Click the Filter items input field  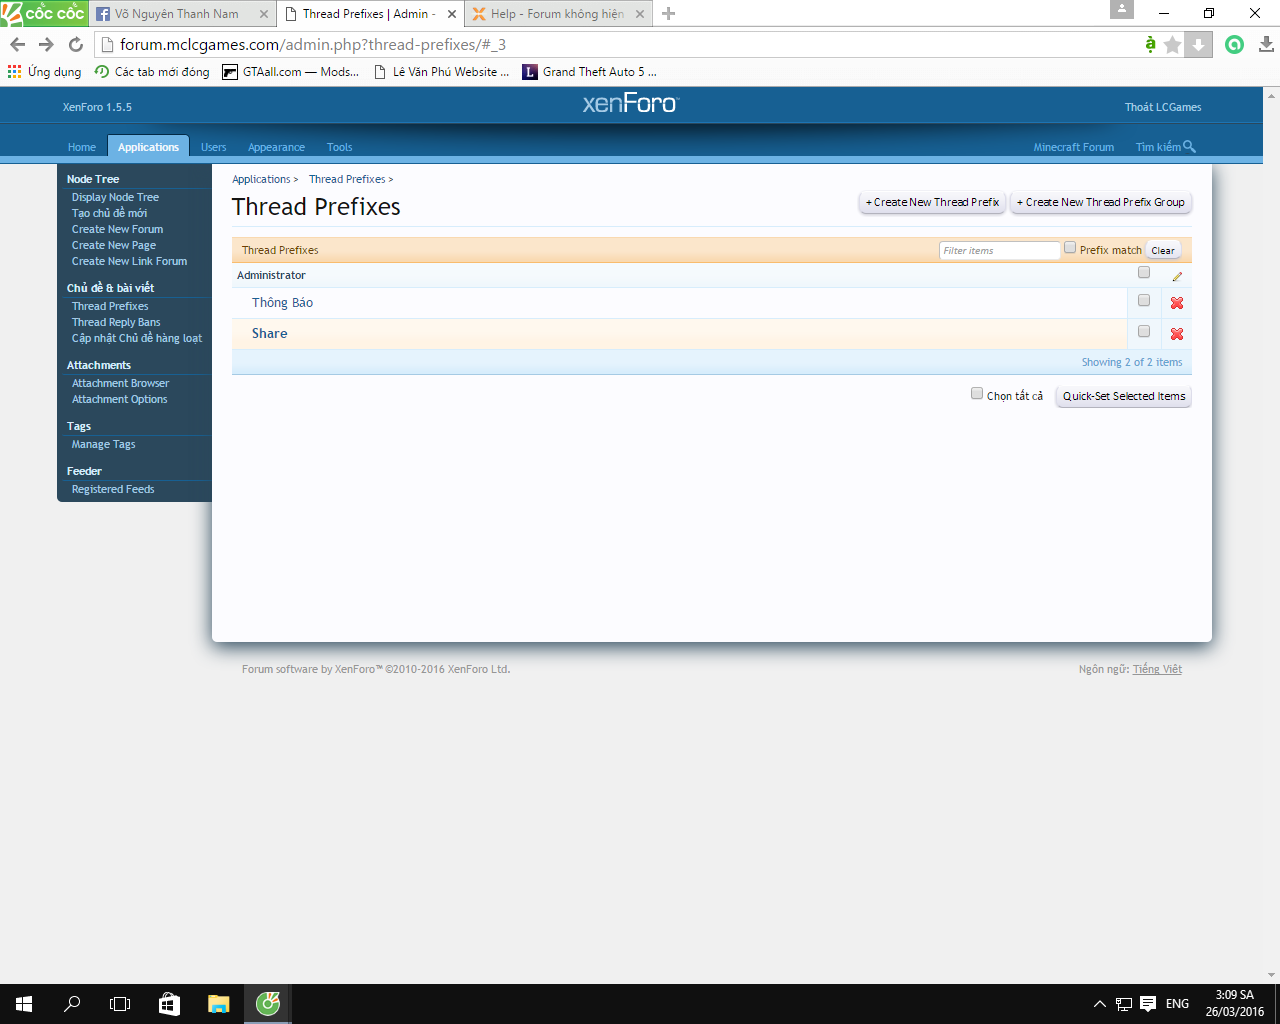[x=998, y=251]
